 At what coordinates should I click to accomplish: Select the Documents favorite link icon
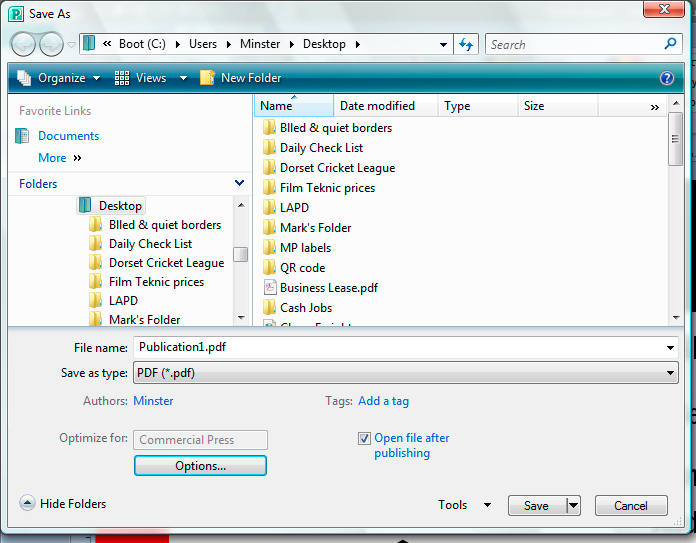tap(23, 136)
